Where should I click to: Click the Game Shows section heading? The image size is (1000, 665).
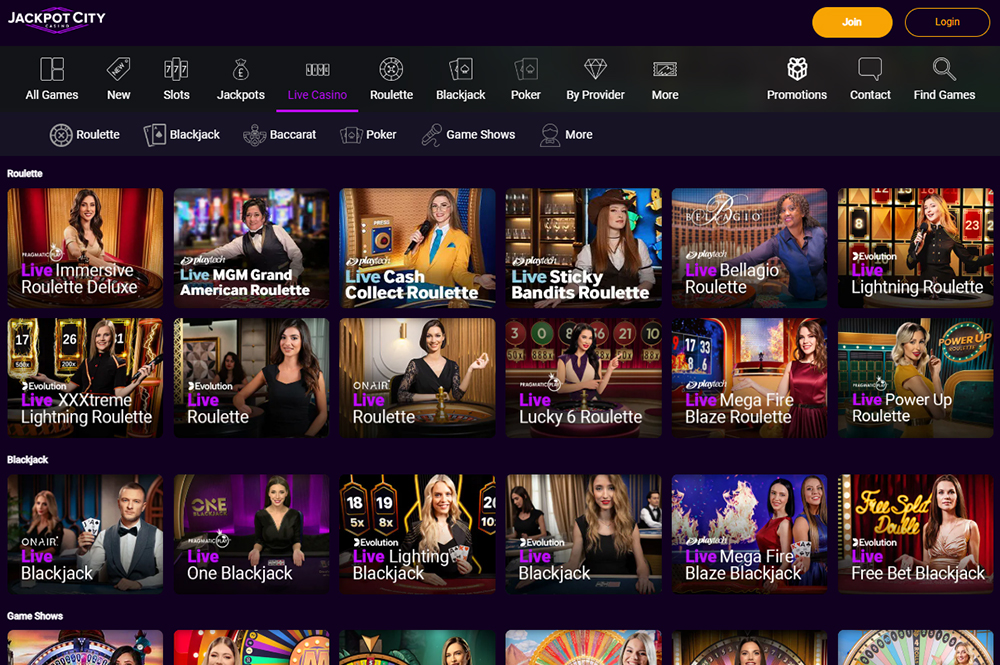[35, 616]
